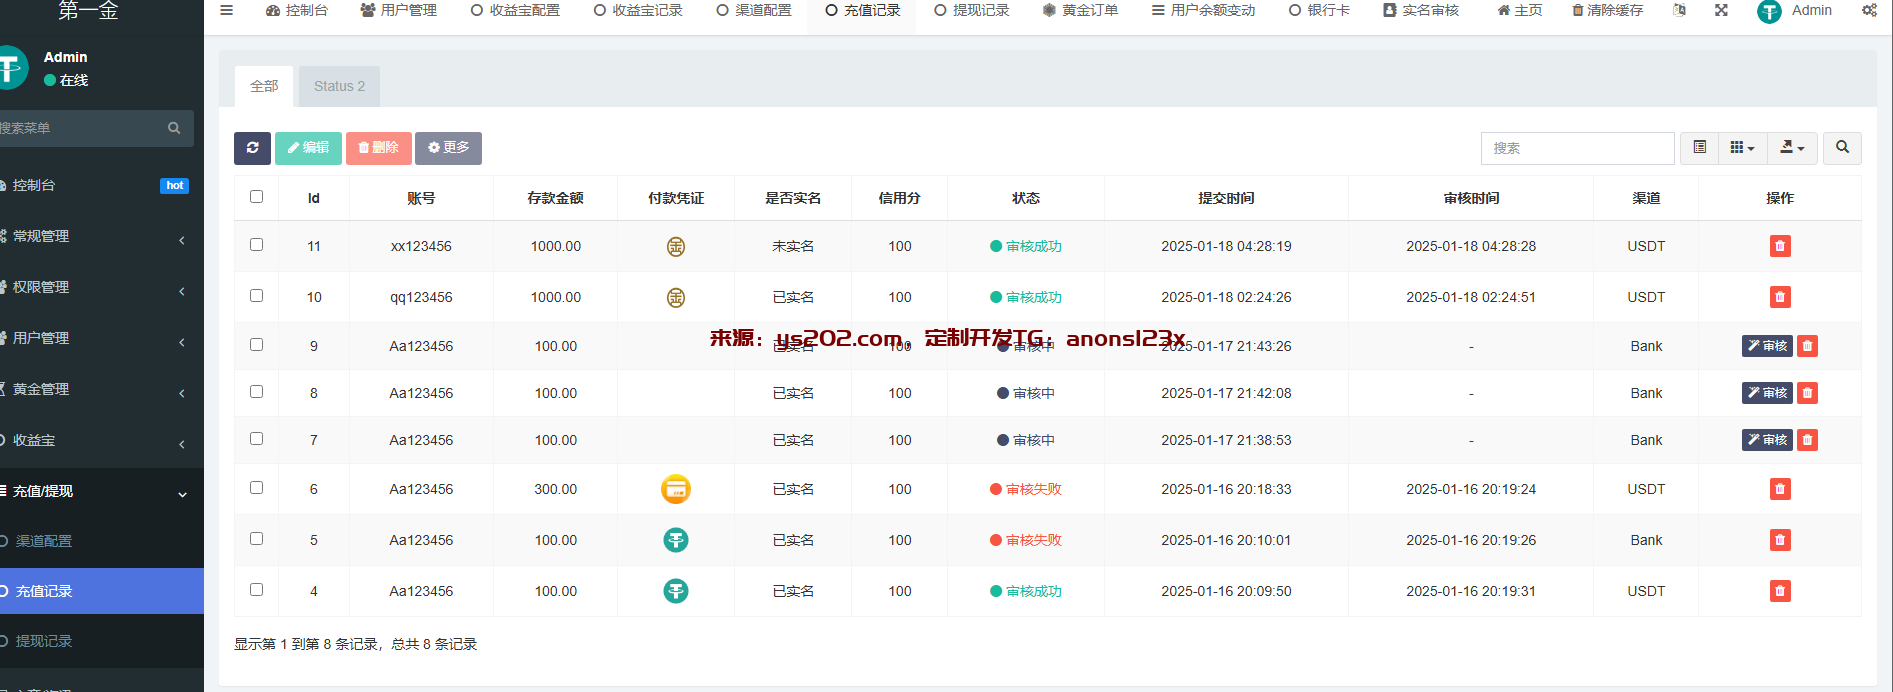Open the 提现记录 tab in the top navigation
The image size is (1893, 692).
pos(971,10)
